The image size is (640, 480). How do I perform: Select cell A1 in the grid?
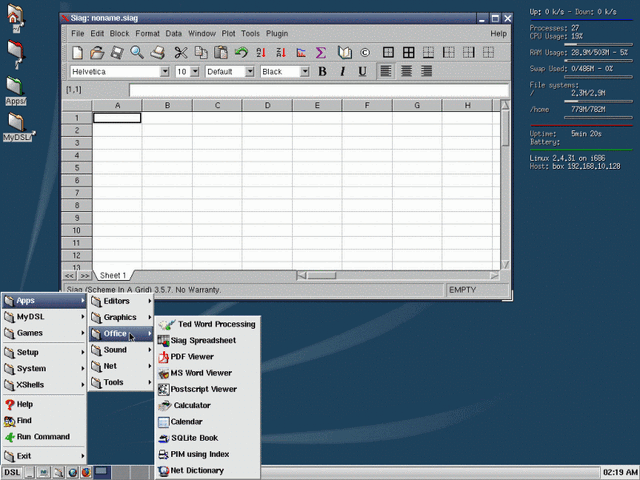pos(117,118)
